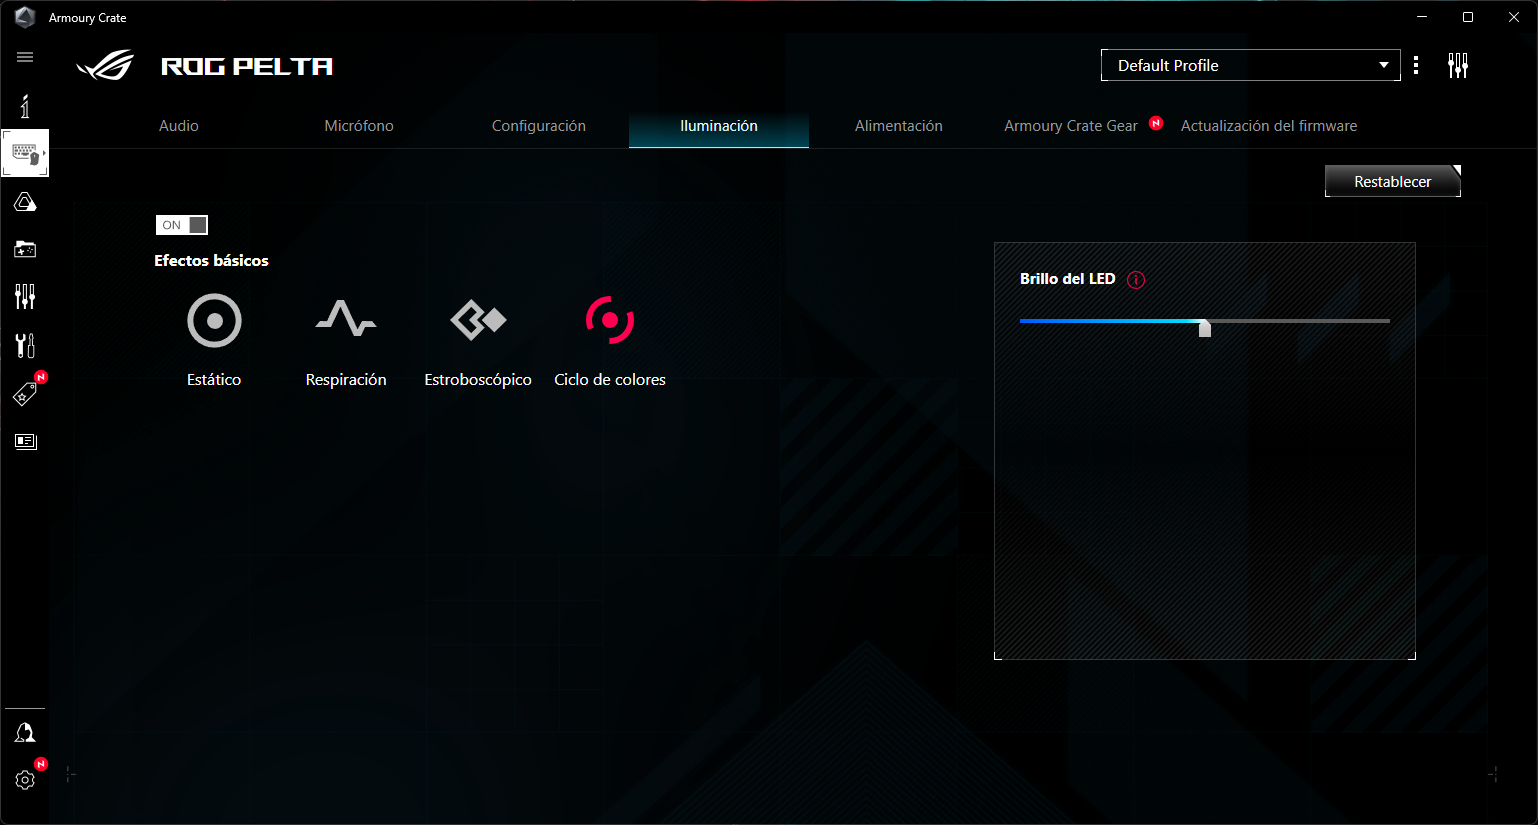Open the Tools wrench icon in sidebar
This screenshot has height=825, width=1538.
tap(25, 345)
